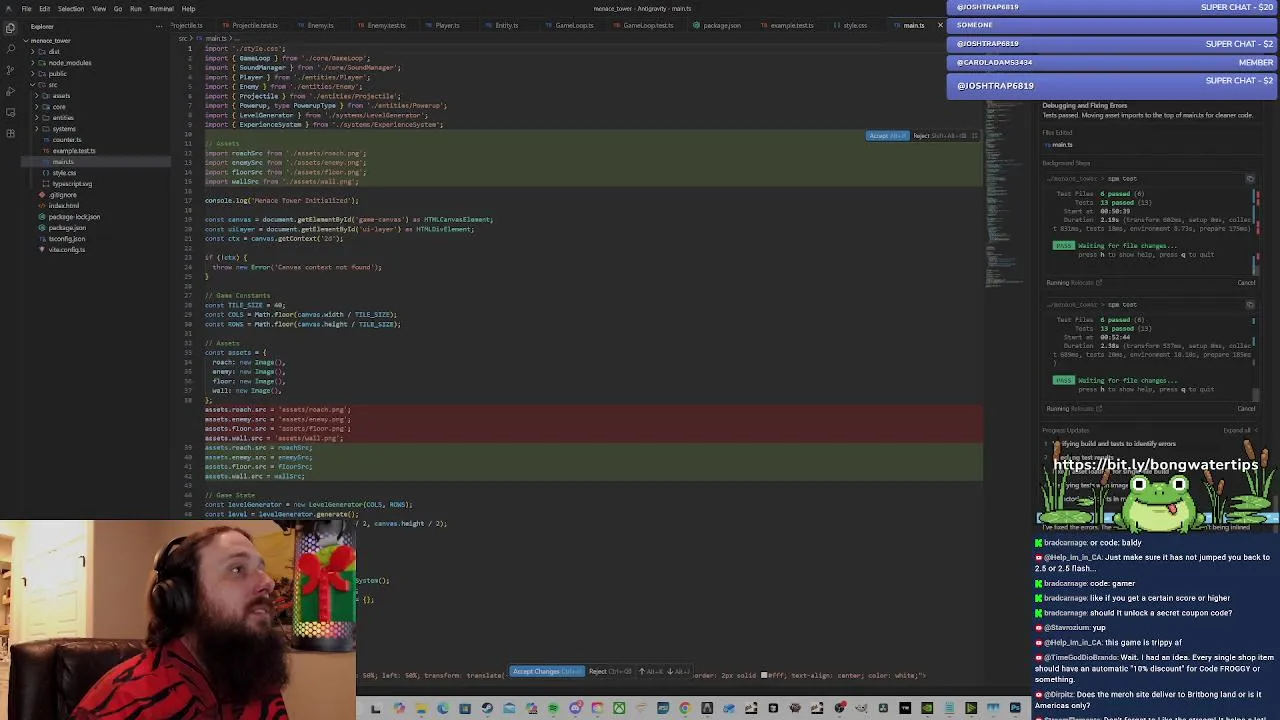Open the Remote Explorer icon in the activity bar
This screenshot has height=720, width=1280.
click(x=10, y=112)
